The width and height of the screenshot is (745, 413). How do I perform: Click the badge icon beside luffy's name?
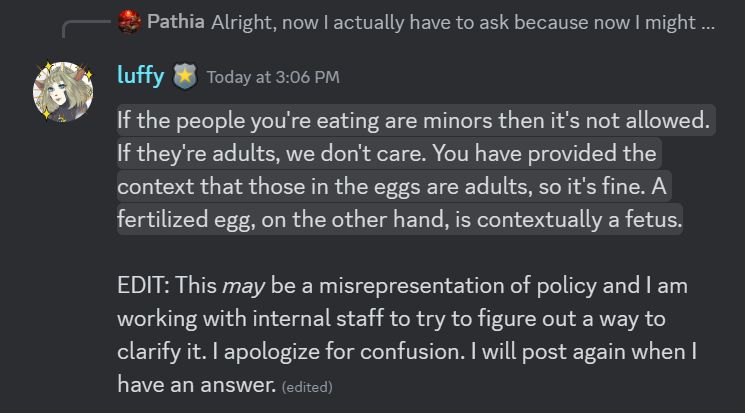point(186,75)
